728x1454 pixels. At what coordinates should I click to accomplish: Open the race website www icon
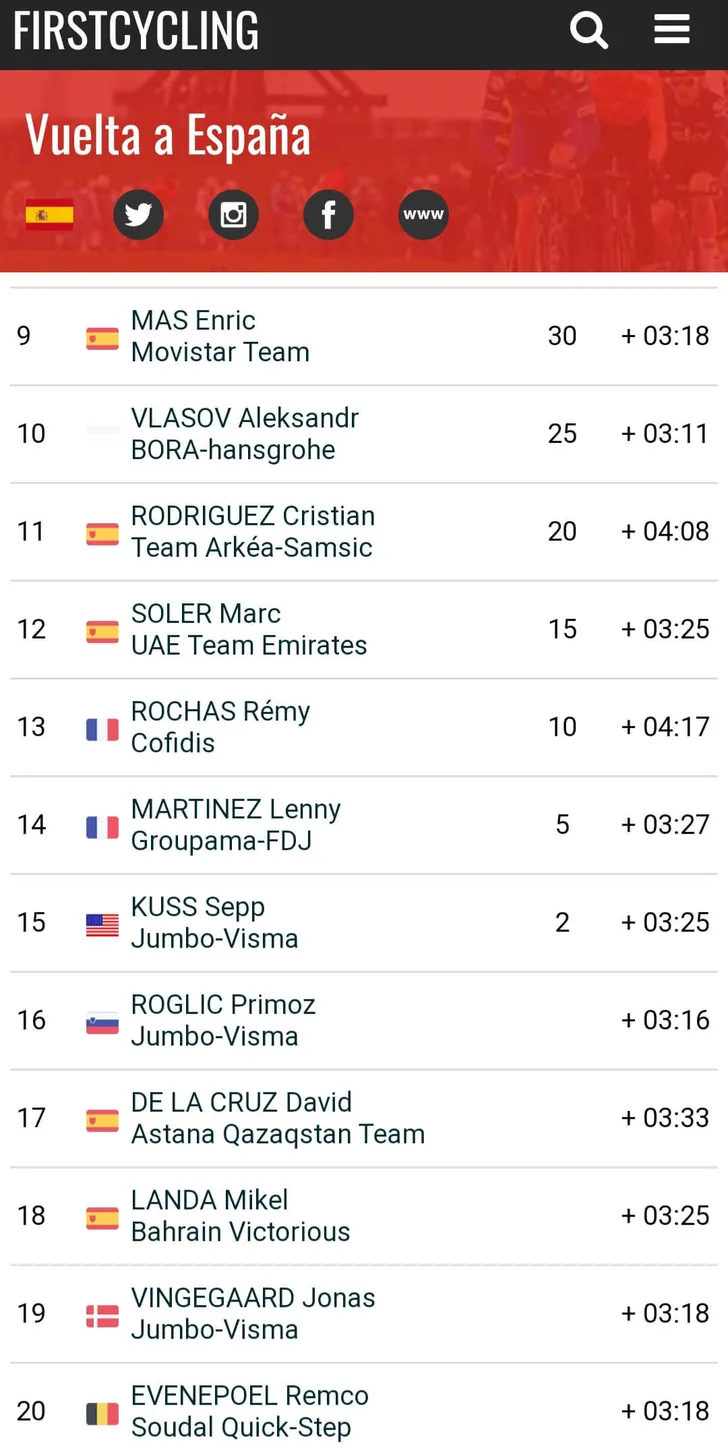click(423, 214)
